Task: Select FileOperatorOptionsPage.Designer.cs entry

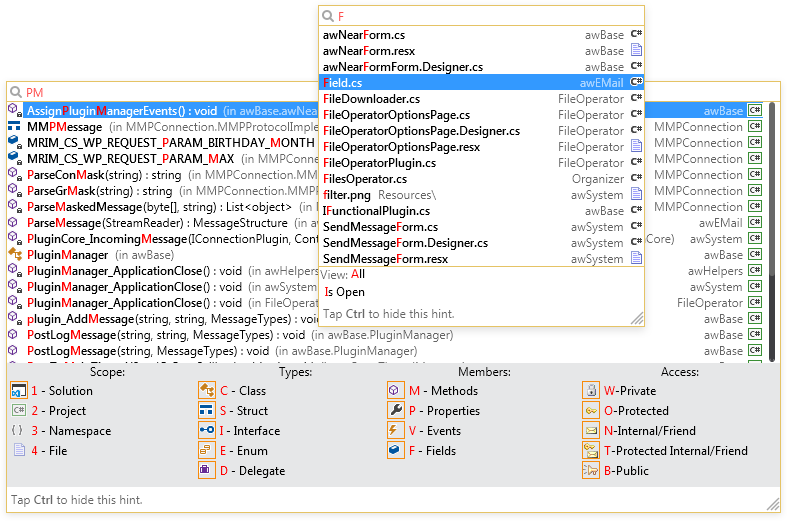Action: (481, 131)
